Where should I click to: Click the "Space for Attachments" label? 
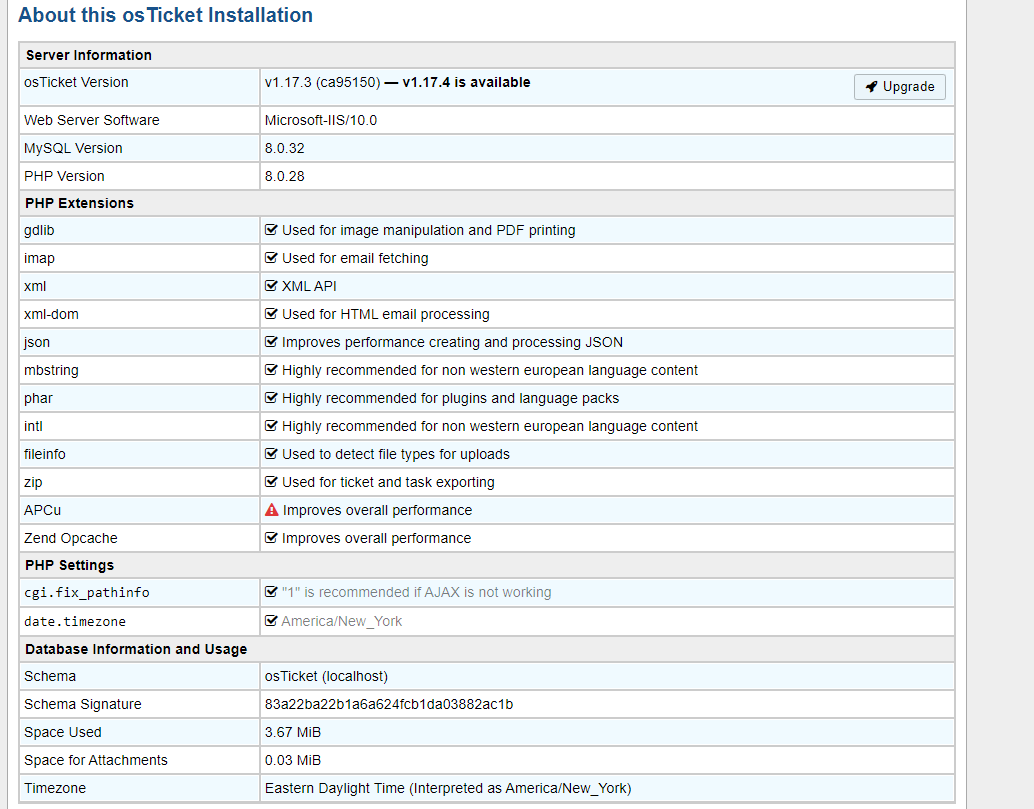[x=96, y=760]
